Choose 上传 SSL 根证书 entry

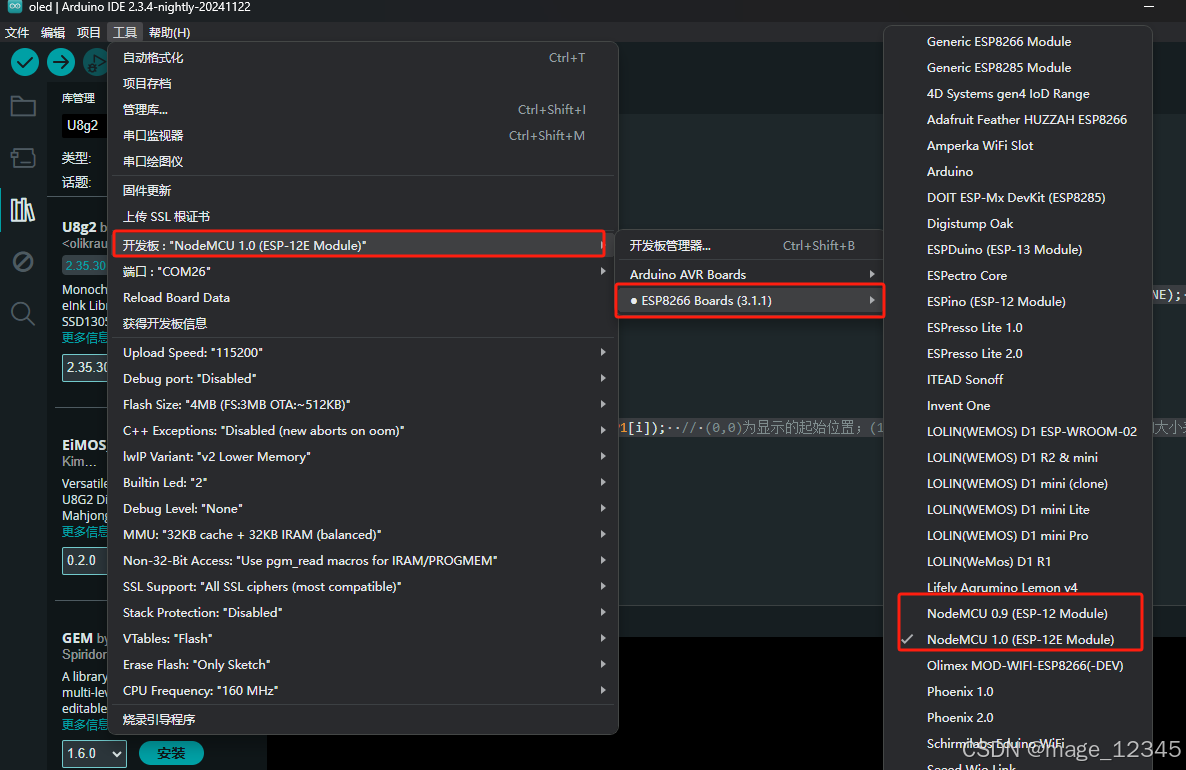click(x=363, y=216)
